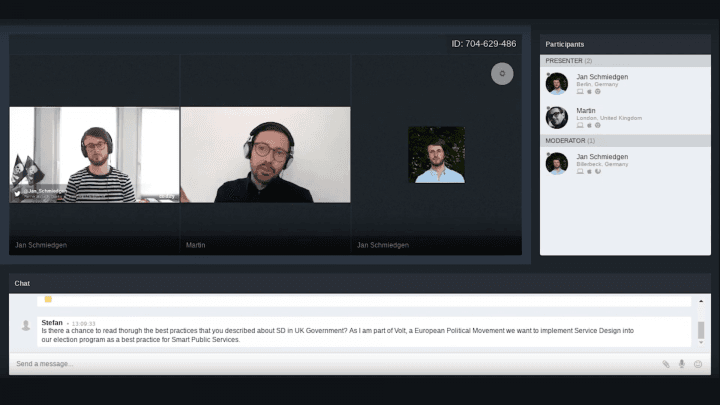Click Stefan's user avatar icon in chat
This screenshot has height=405, width=720.
click(x=26, y=325)
